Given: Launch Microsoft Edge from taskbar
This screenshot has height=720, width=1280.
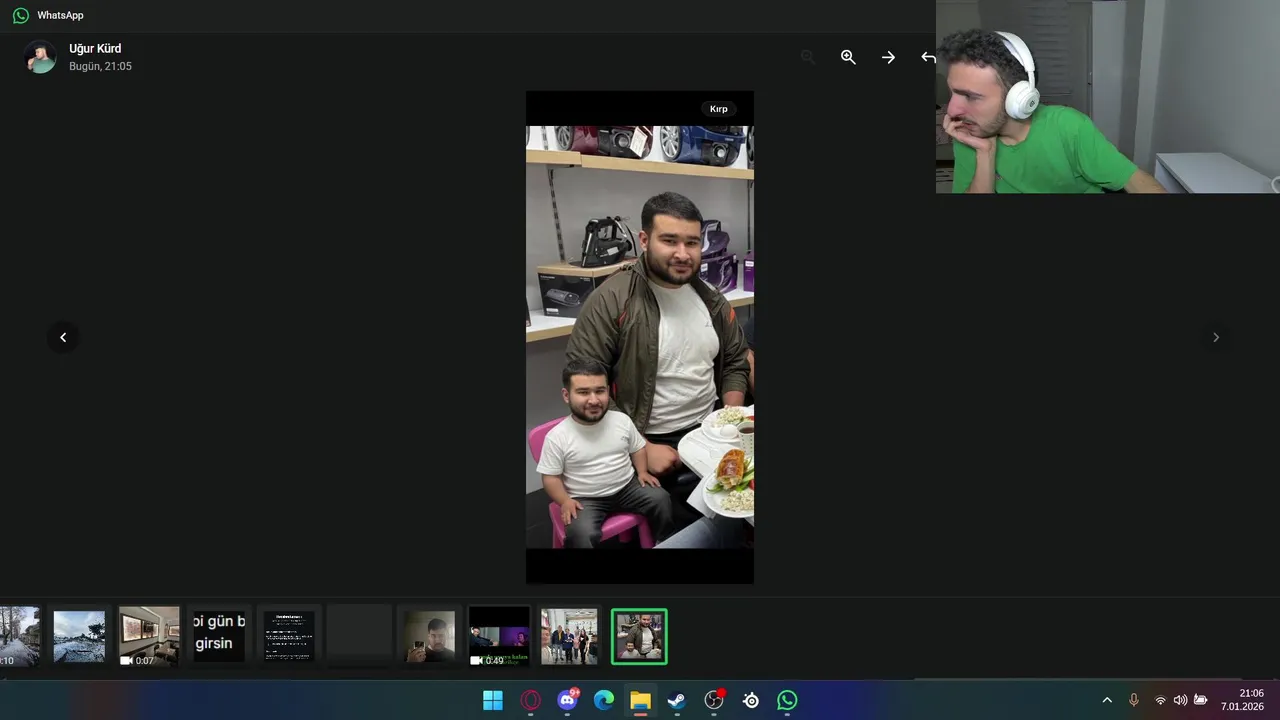Looking at the screenshot, I should click(x=604, y=700).
